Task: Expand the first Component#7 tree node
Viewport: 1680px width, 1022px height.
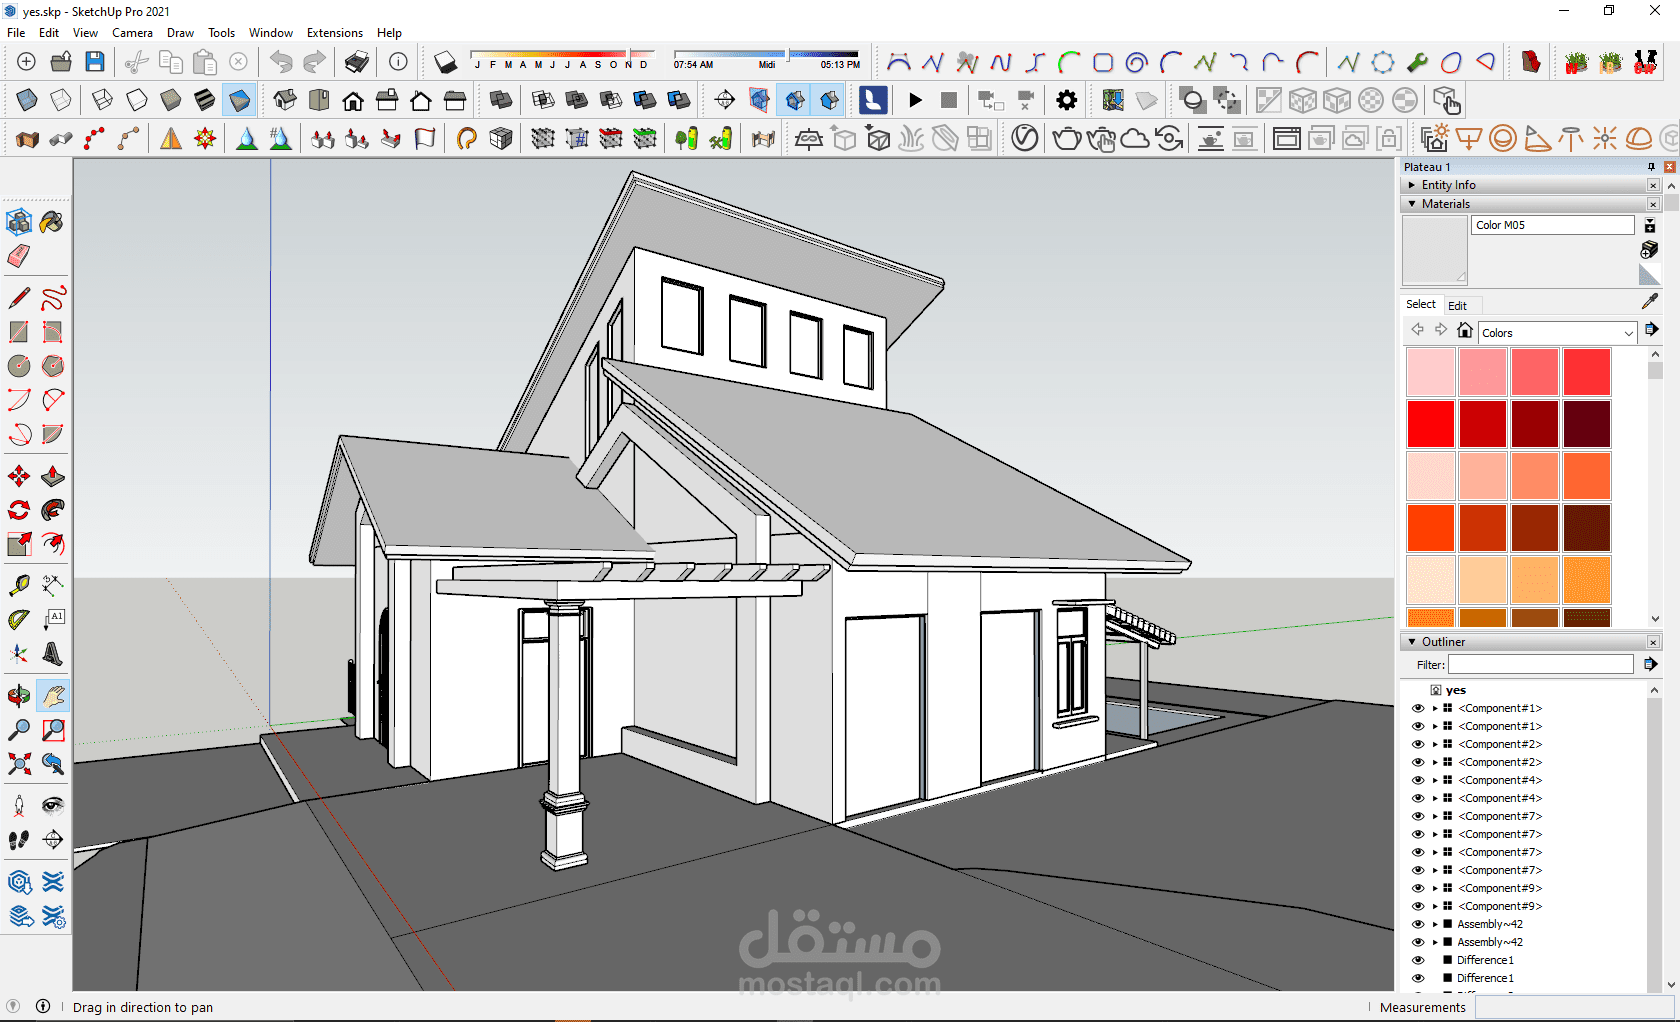Action: tap(1435, 816)
